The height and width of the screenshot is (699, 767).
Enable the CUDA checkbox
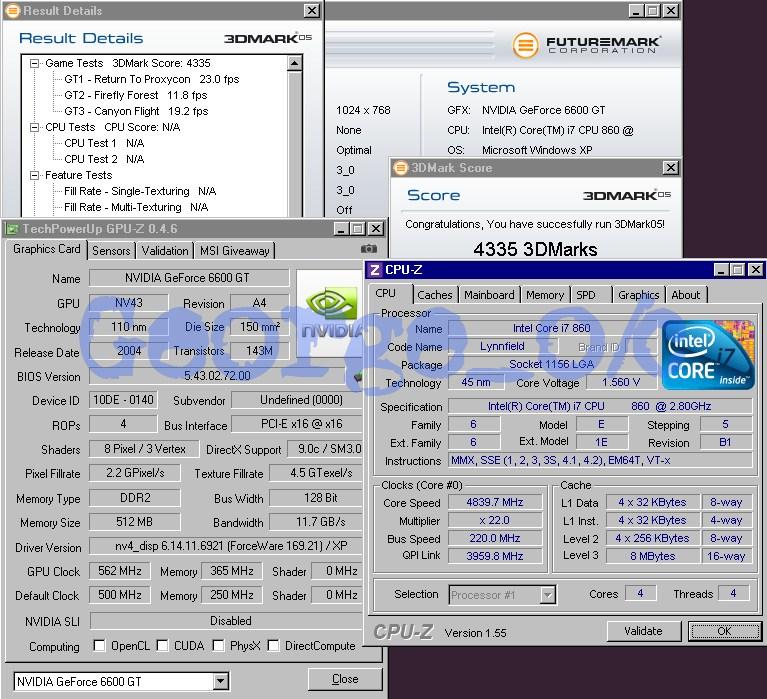pos(162,646)
